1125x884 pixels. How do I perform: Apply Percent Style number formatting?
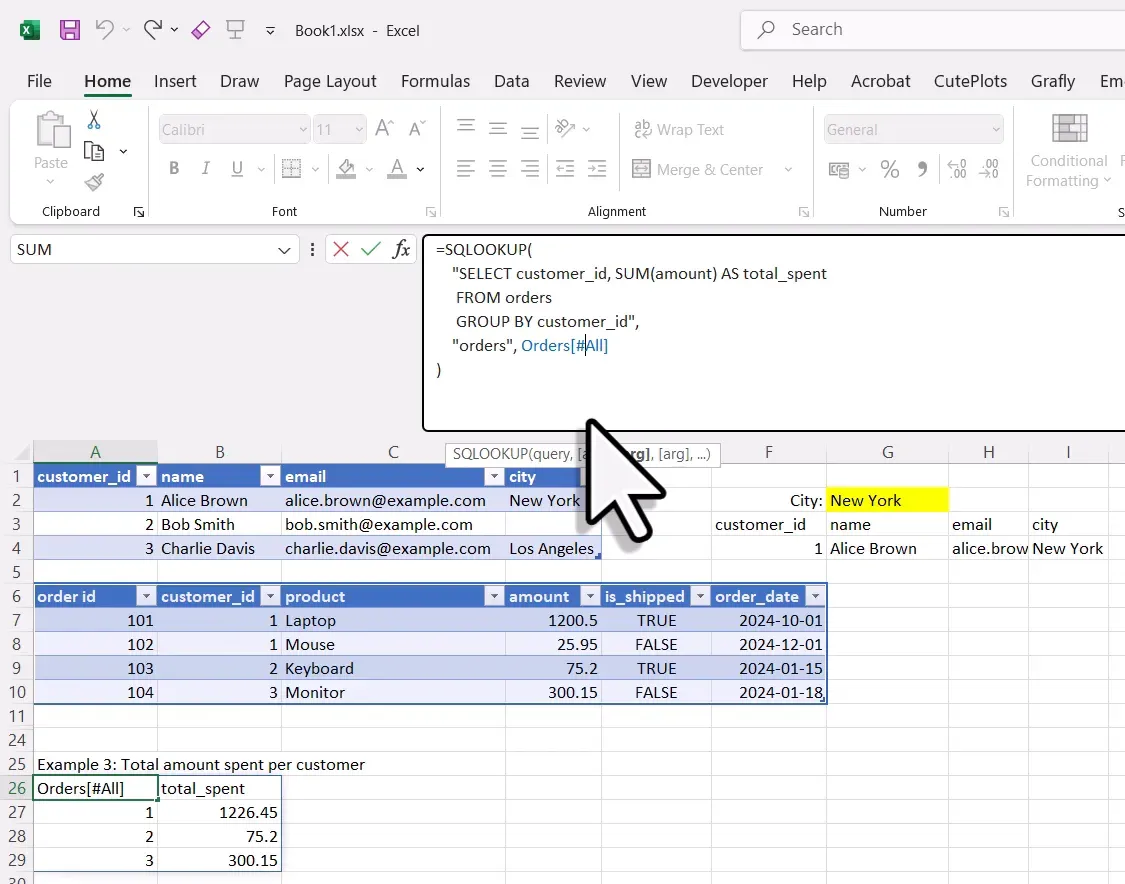(x=890, y=170)
